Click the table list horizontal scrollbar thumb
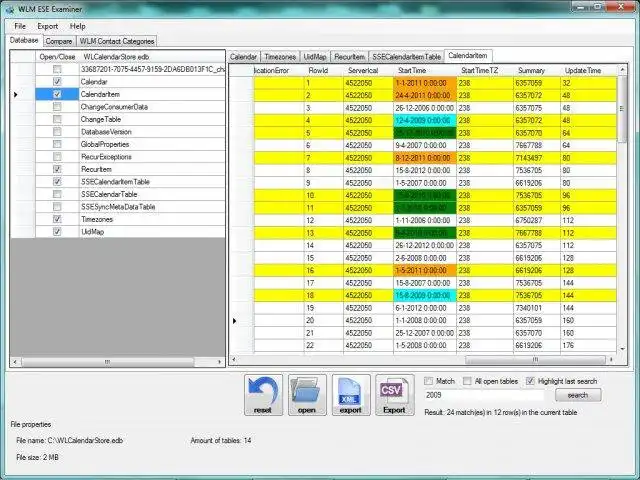The height and width of the screenshot is (480, 640). click(x=108, y=362)
